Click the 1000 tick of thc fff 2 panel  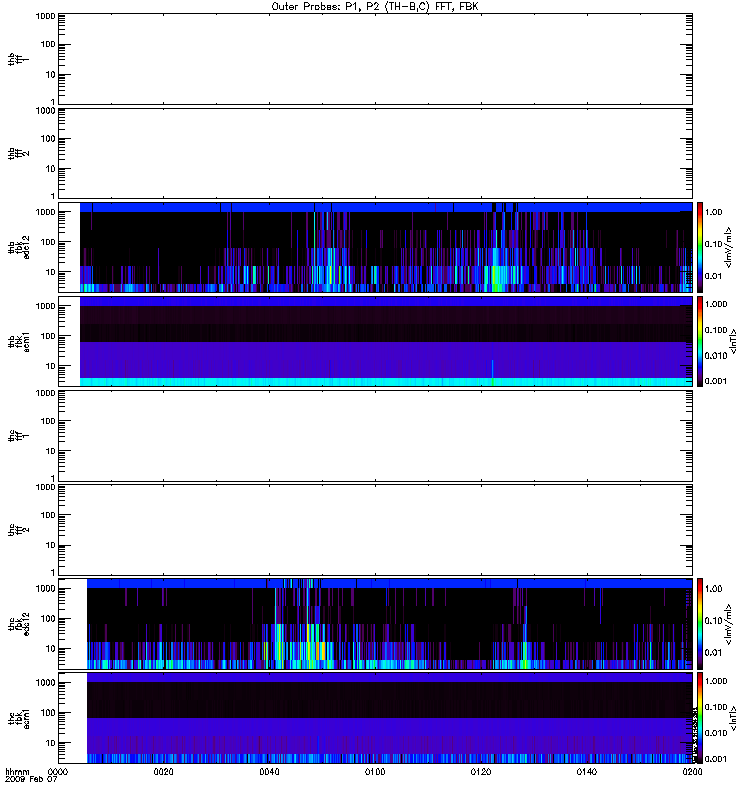click(45, 487)
